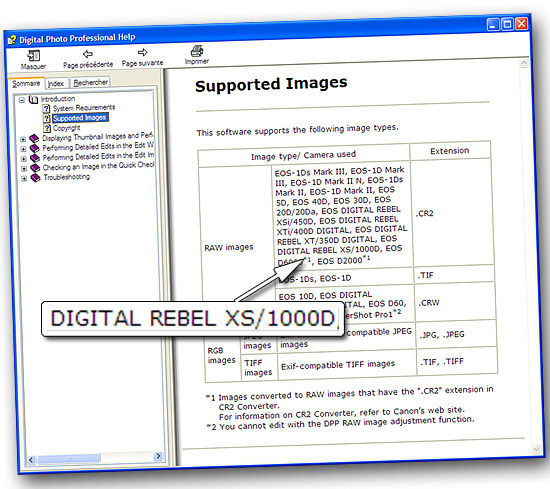The image size is (550, 489).
Task: Click book icon beside Checking an Image
Action: 35,168
